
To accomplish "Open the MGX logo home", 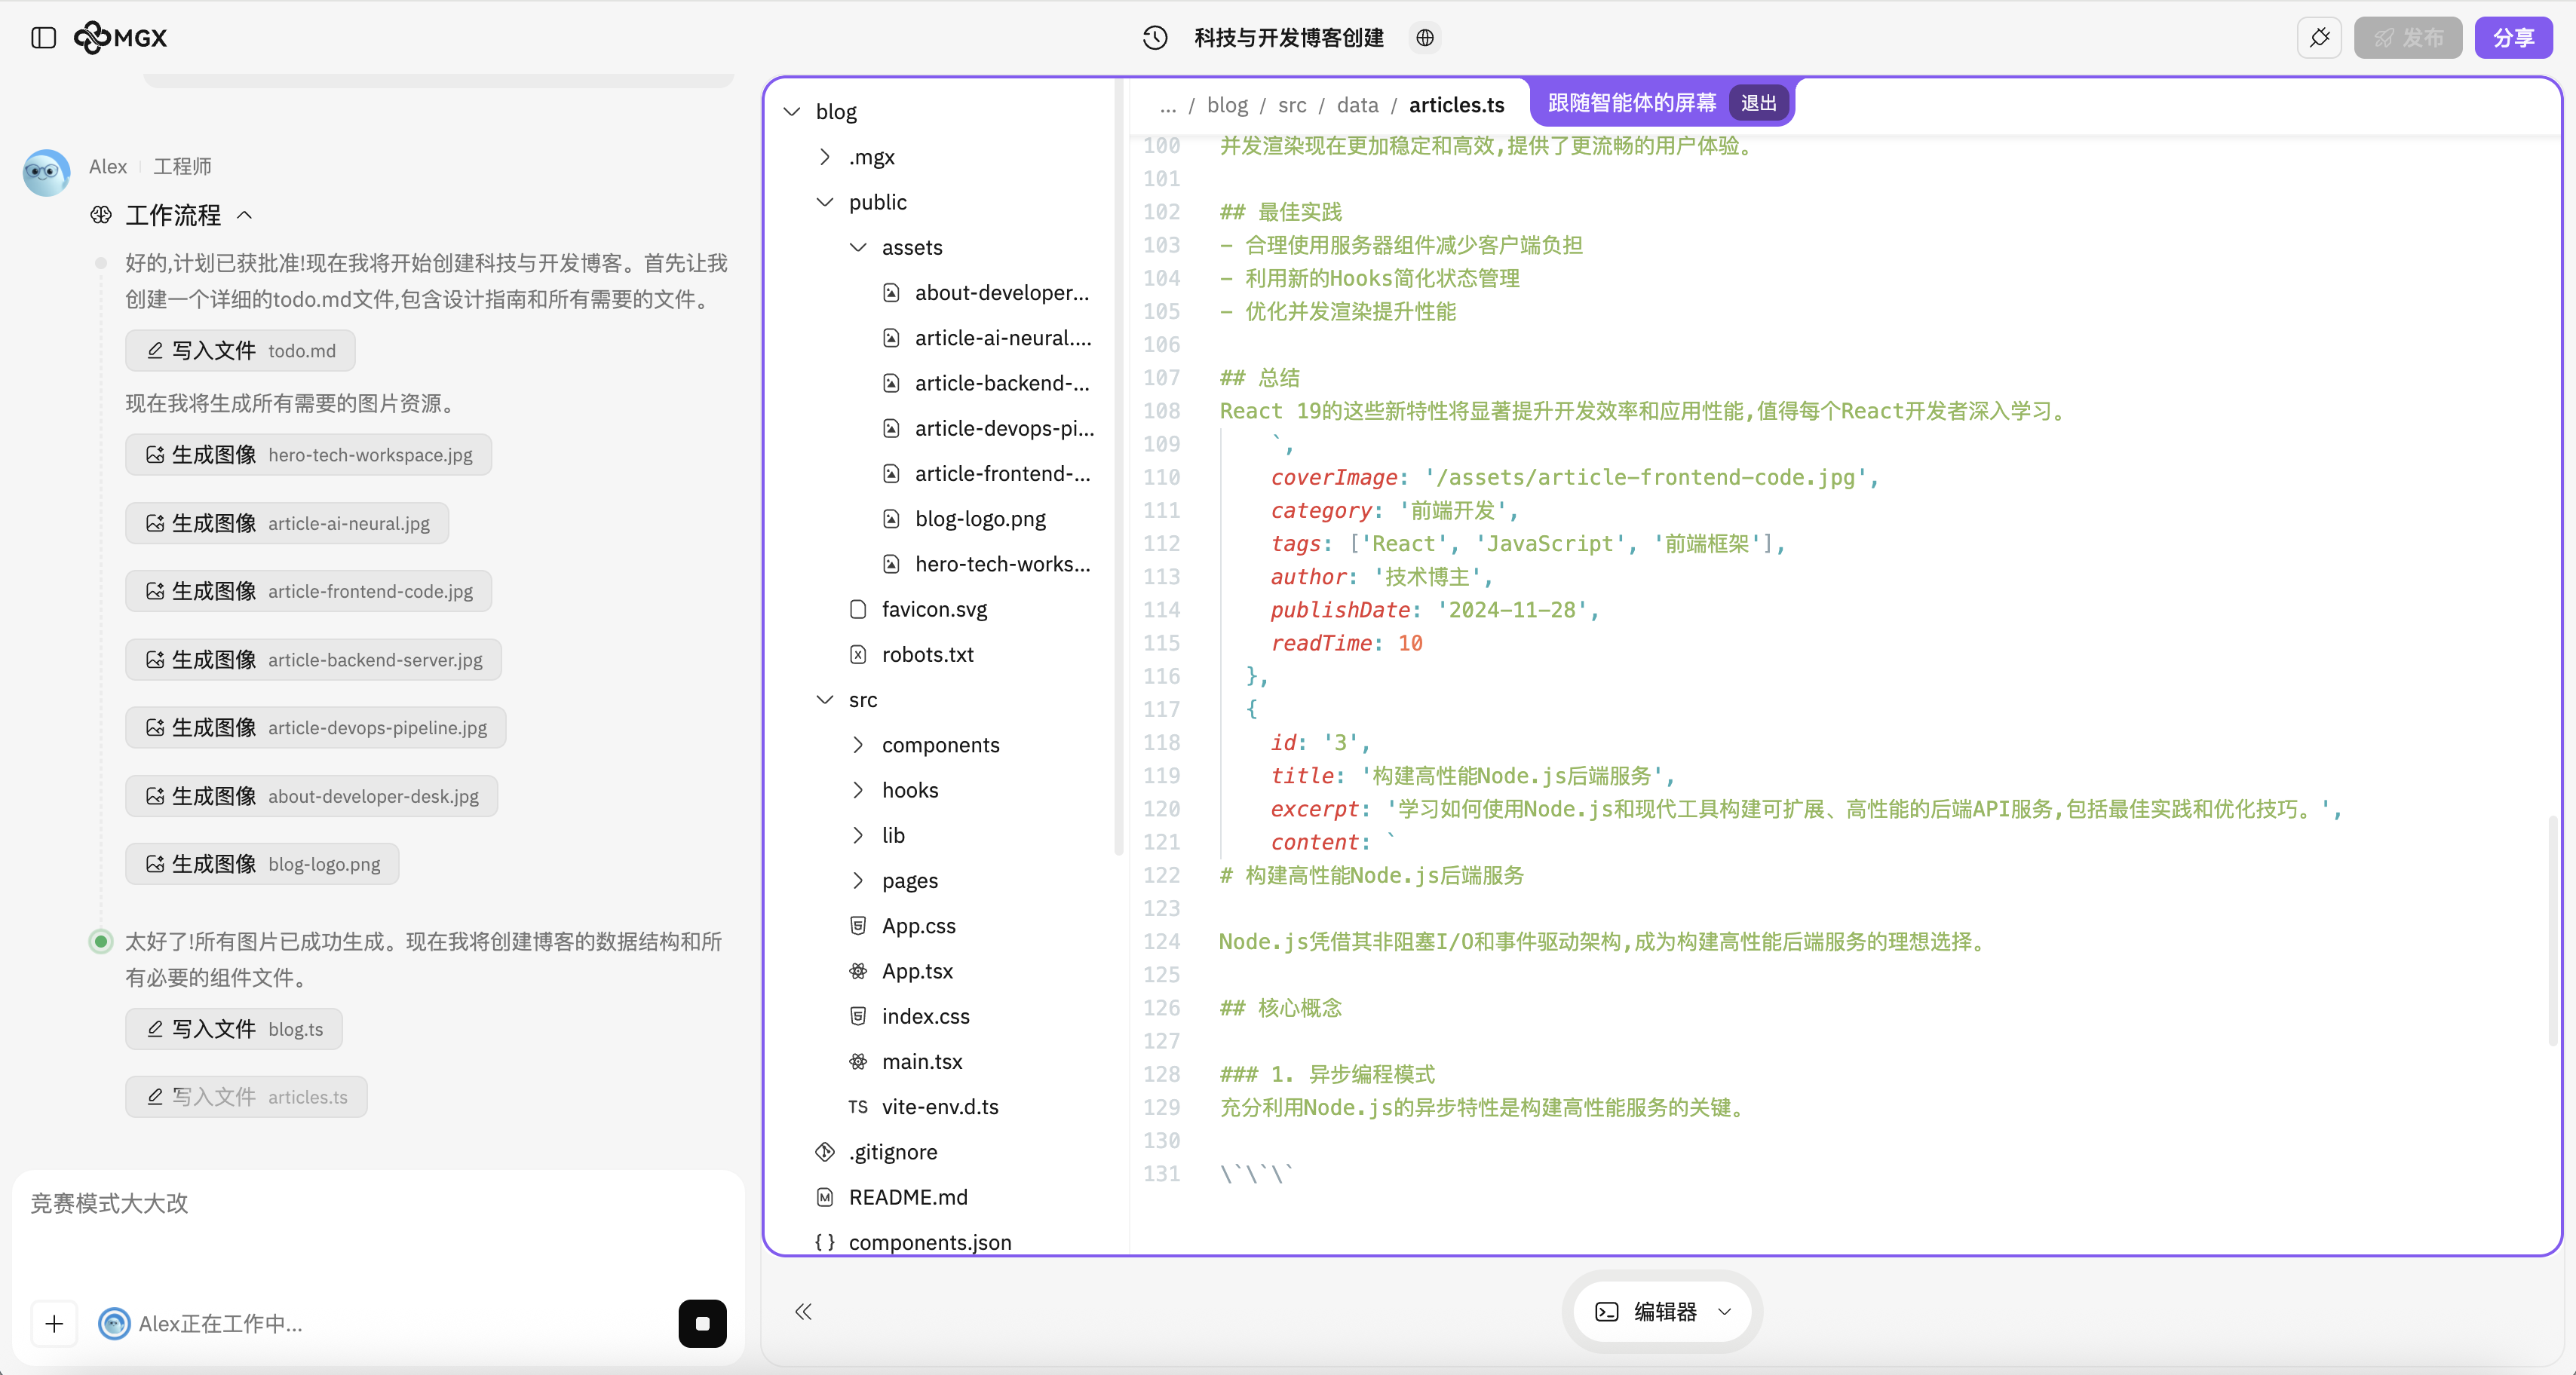I will coord(121,38).
